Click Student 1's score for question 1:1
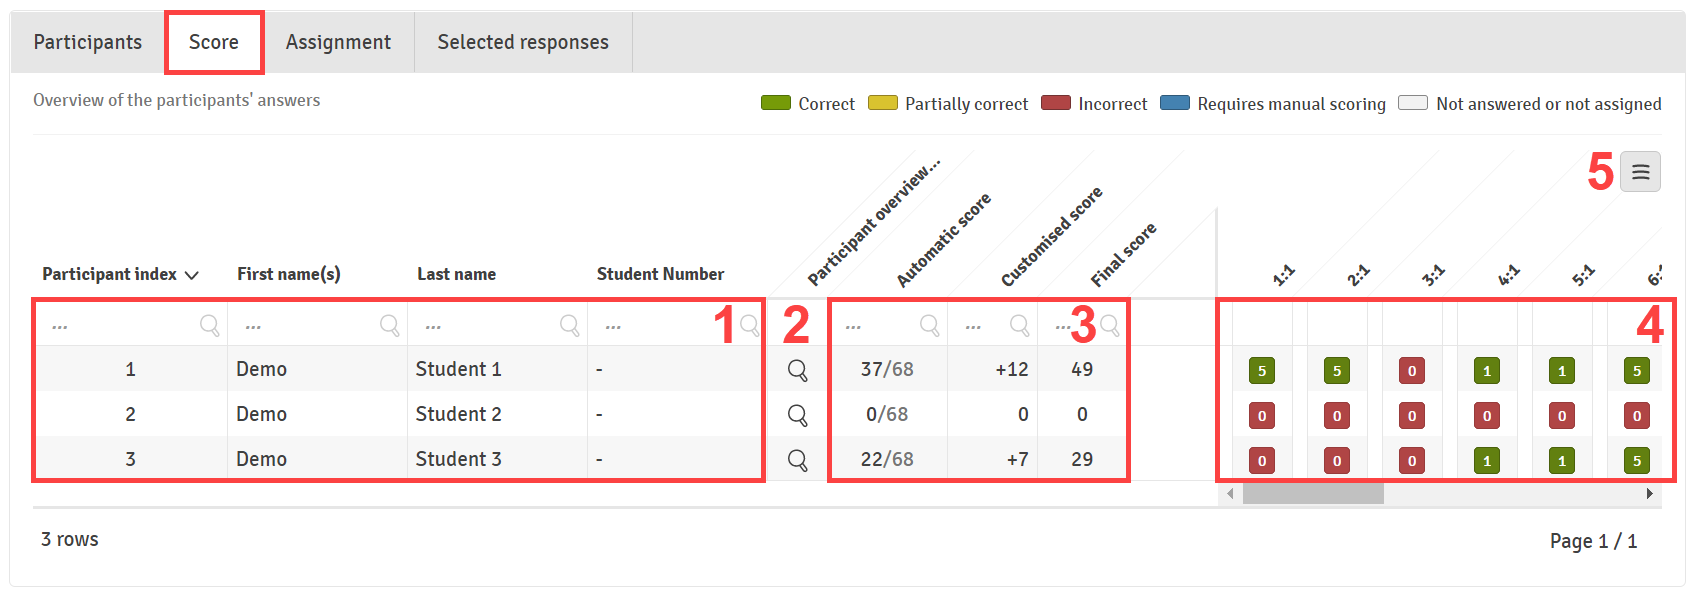The image size is (1693, 595). click(x=1261, y=371)
